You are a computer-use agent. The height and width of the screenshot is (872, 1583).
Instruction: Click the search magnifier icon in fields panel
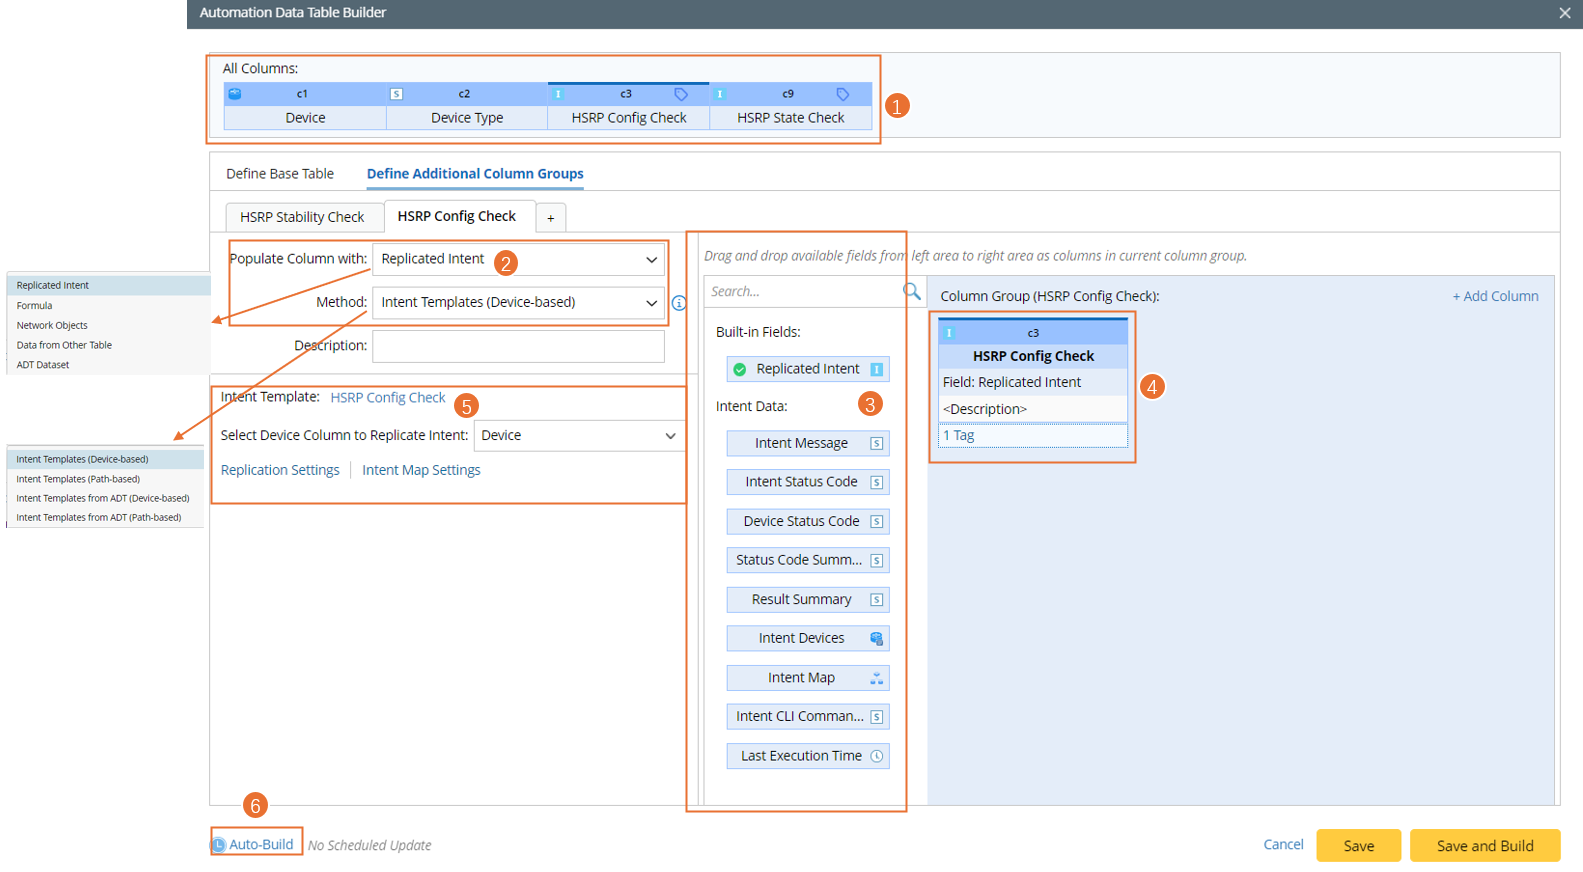[x=911, y=291]
